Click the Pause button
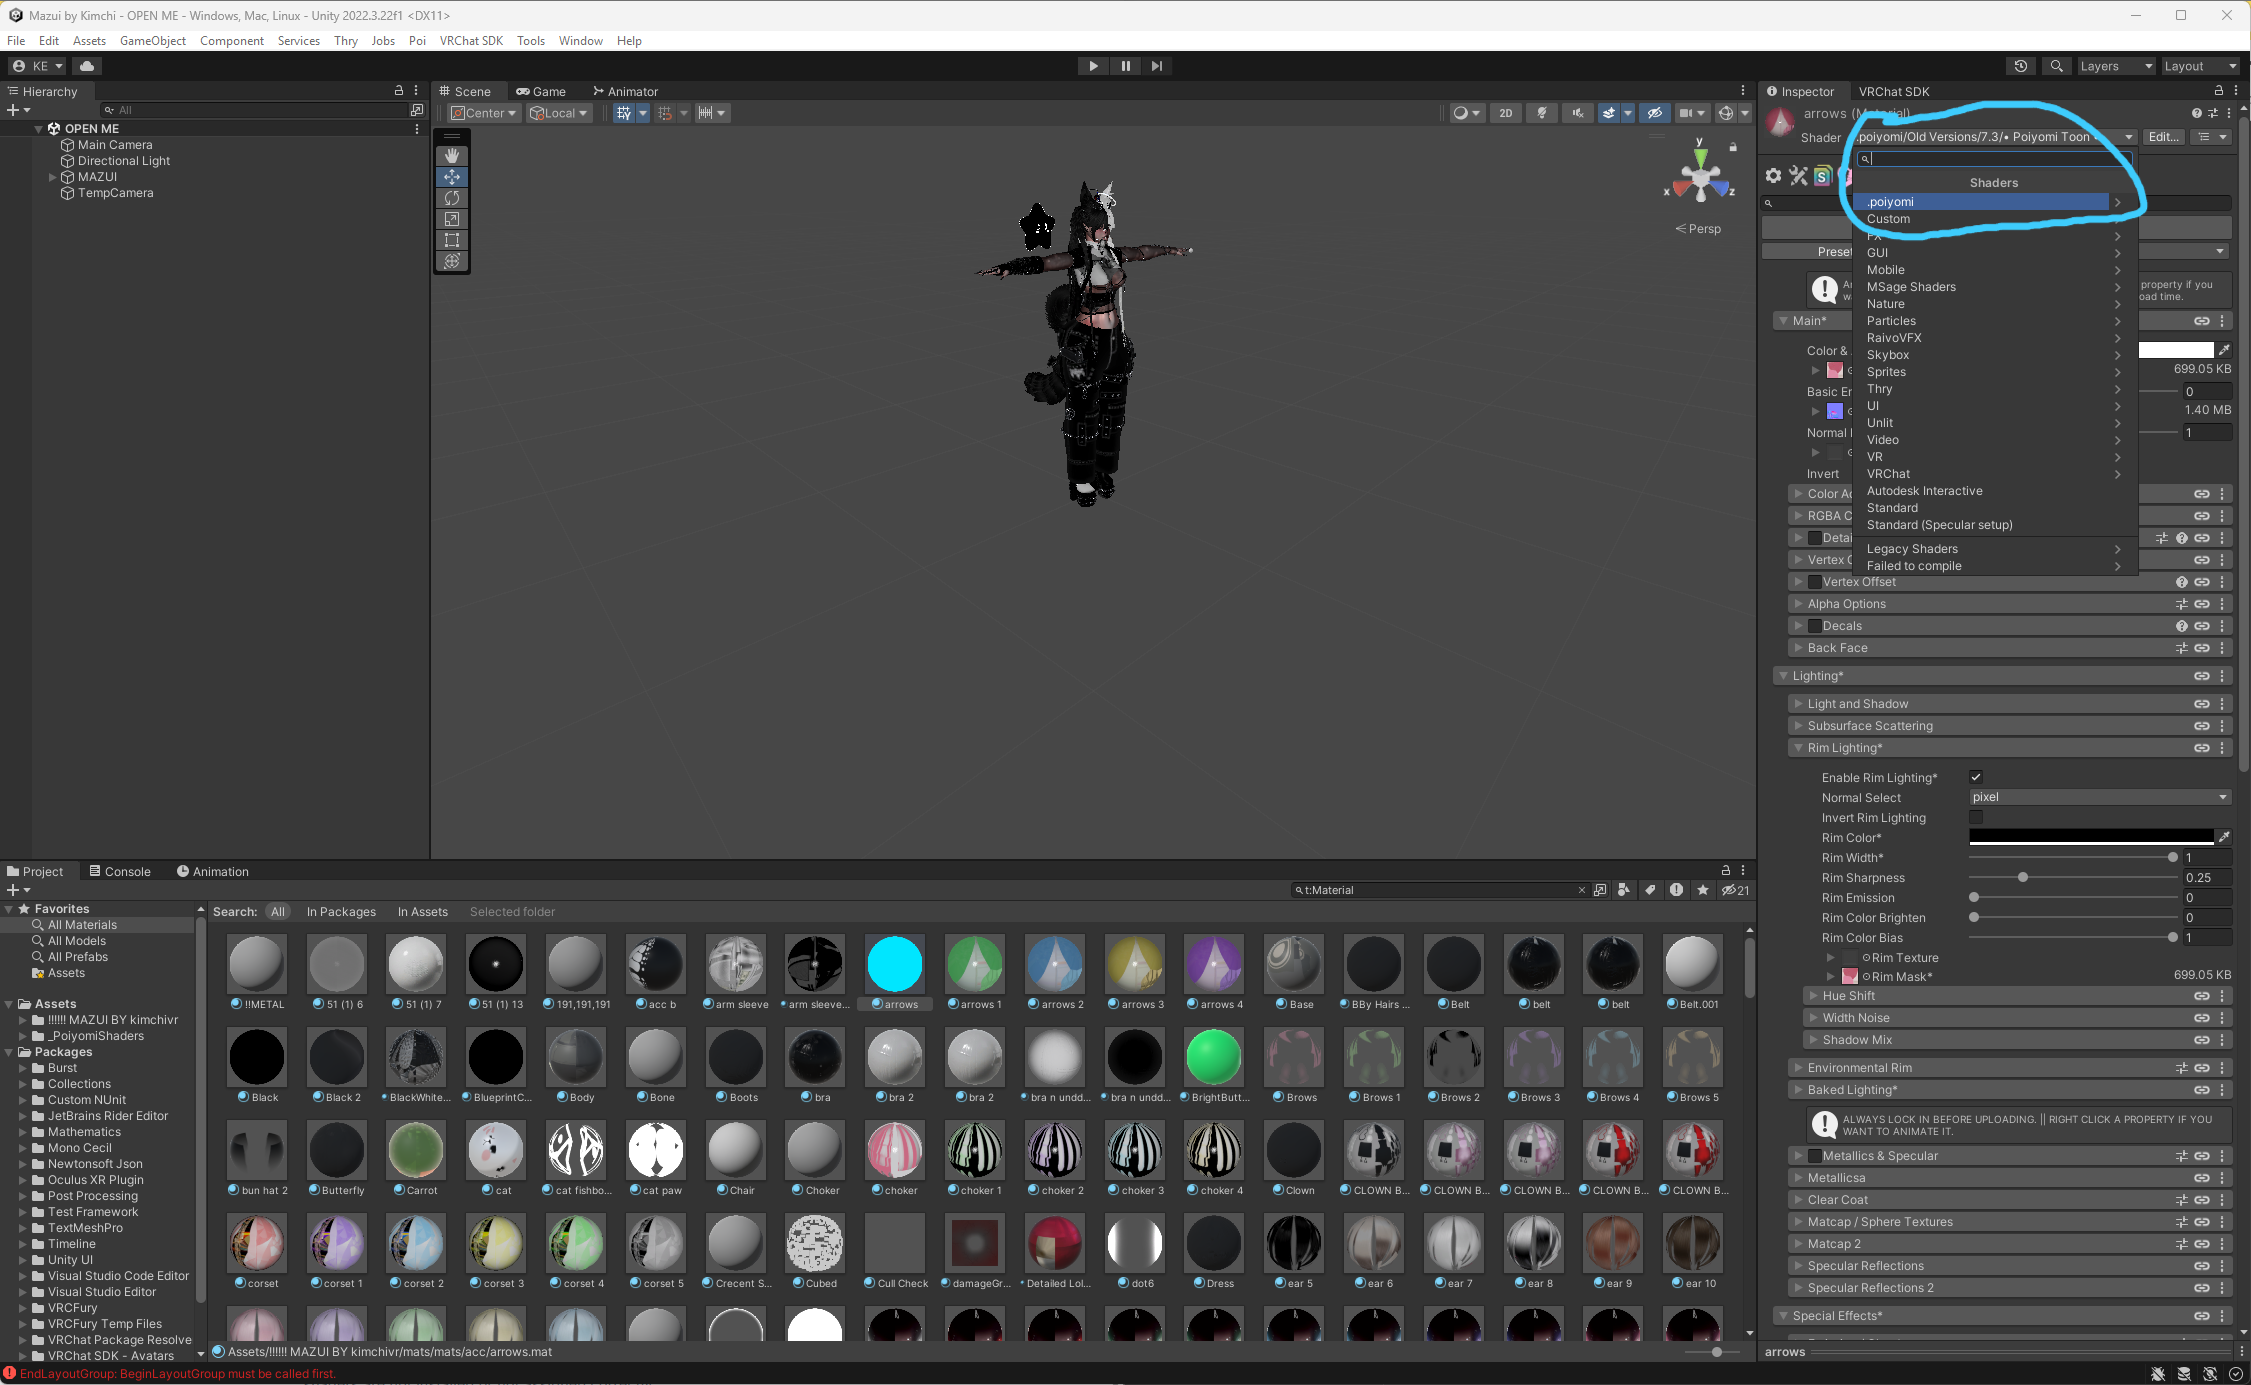The height and width of the screenshot is (1385, 2251). 1125,66
